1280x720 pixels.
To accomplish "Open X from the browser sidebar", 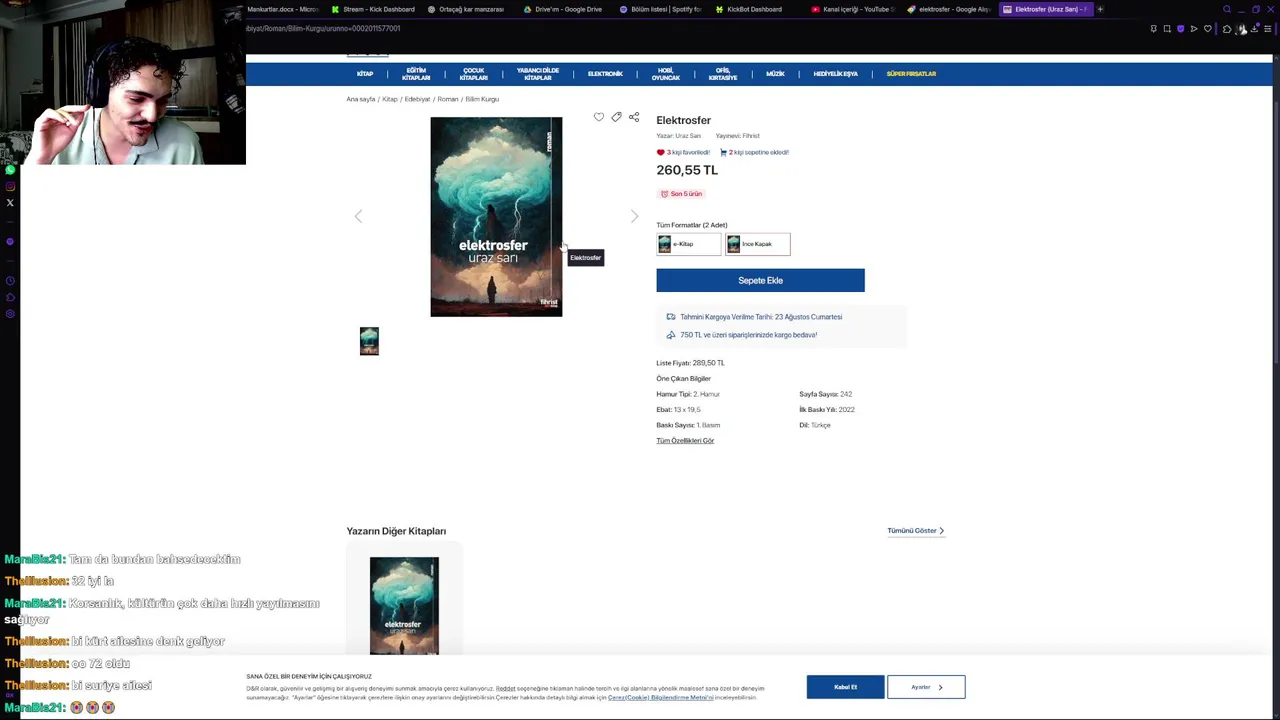I will tap(10, 203).
